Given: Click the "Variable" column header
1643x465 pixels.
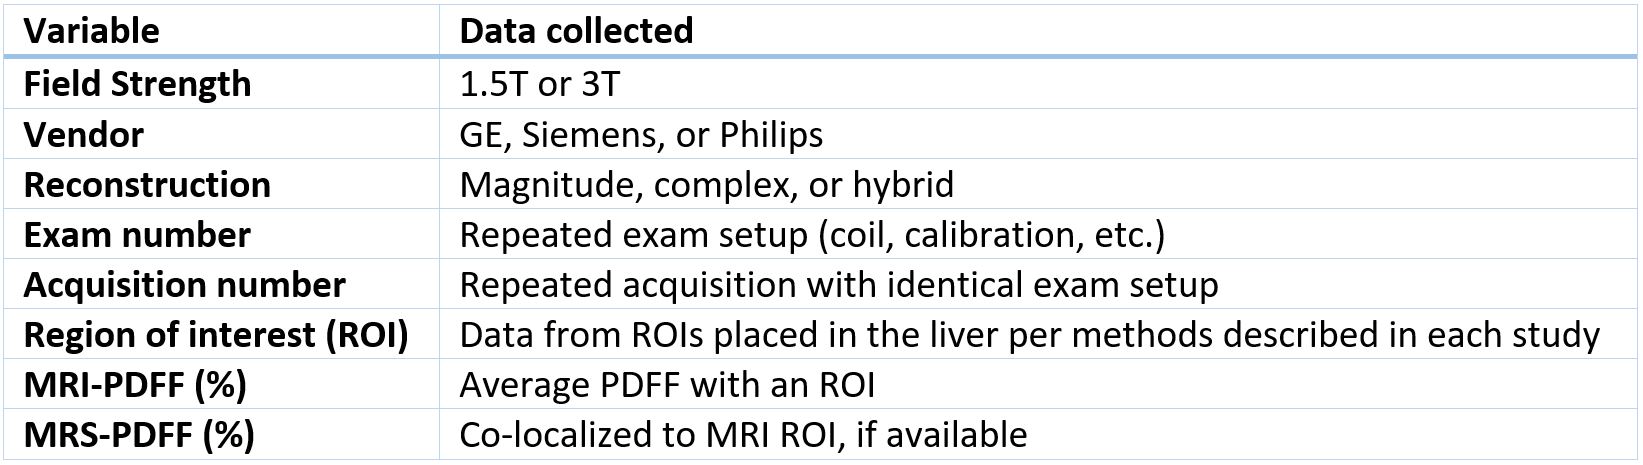Looking at the screenshot, I should tap(91, 31).
